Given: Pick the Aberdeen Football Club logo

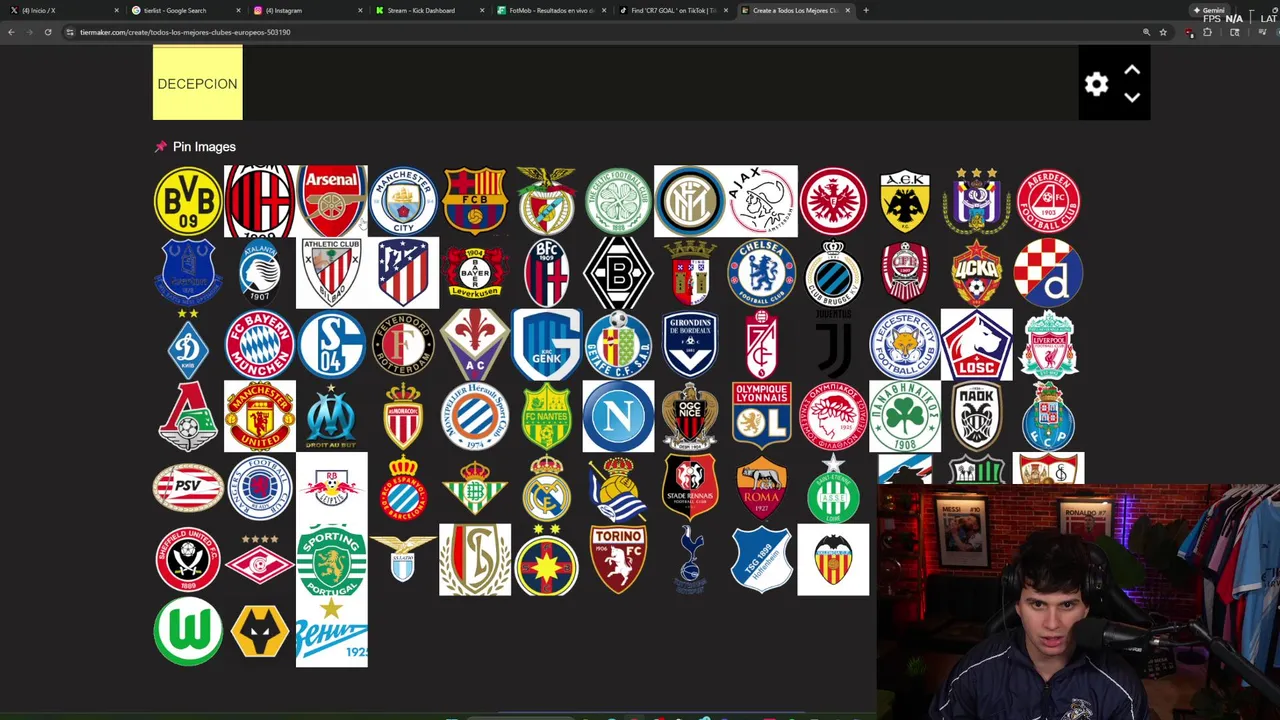Looking at the screenshot, I should point(1048,201).
